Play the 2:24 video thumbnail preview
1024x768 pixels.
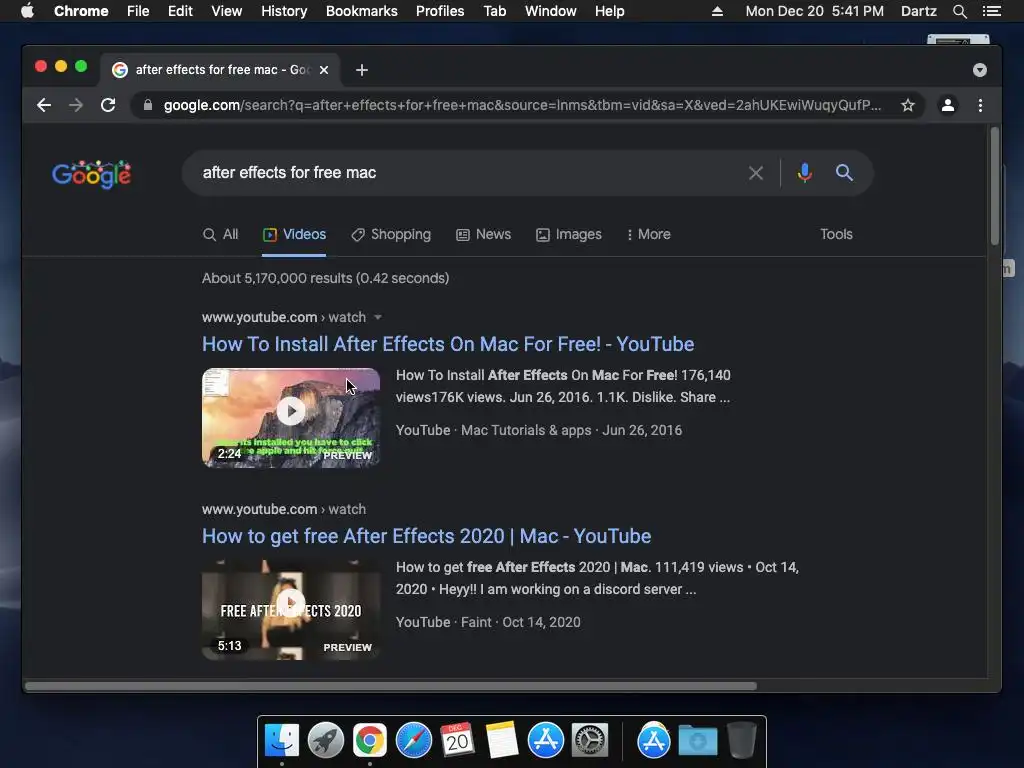291,418
